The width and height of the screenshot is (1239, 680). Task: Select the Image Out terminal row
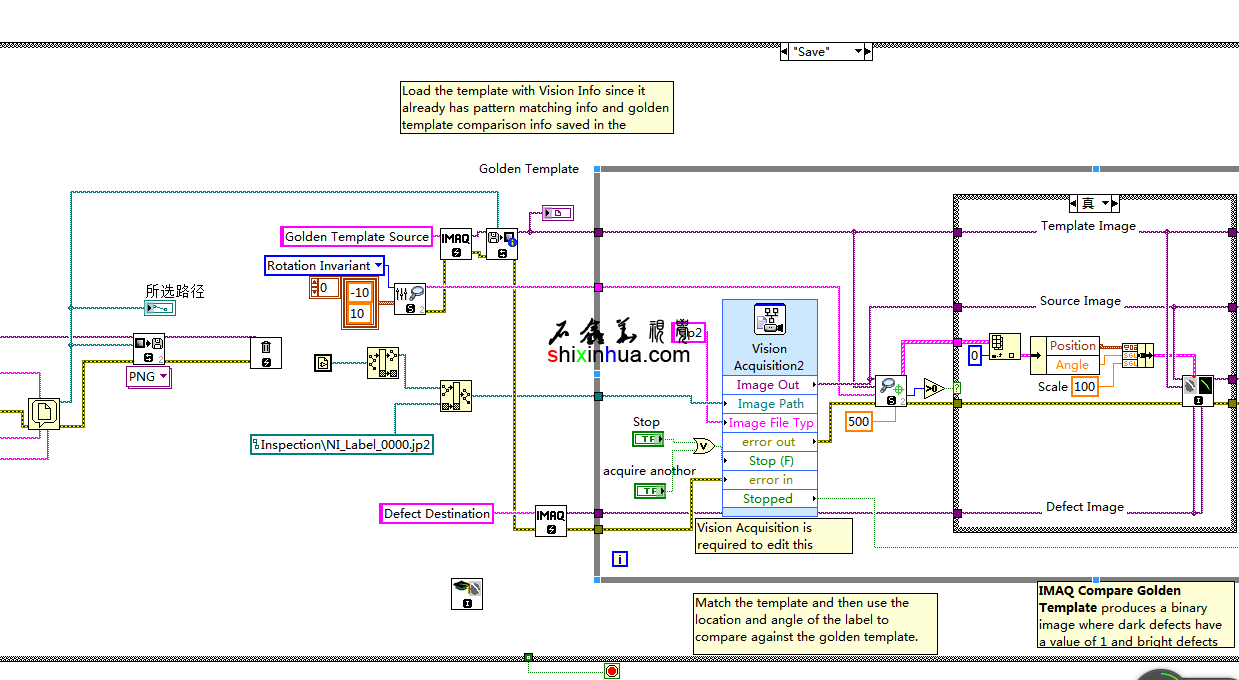coord(769,385)
